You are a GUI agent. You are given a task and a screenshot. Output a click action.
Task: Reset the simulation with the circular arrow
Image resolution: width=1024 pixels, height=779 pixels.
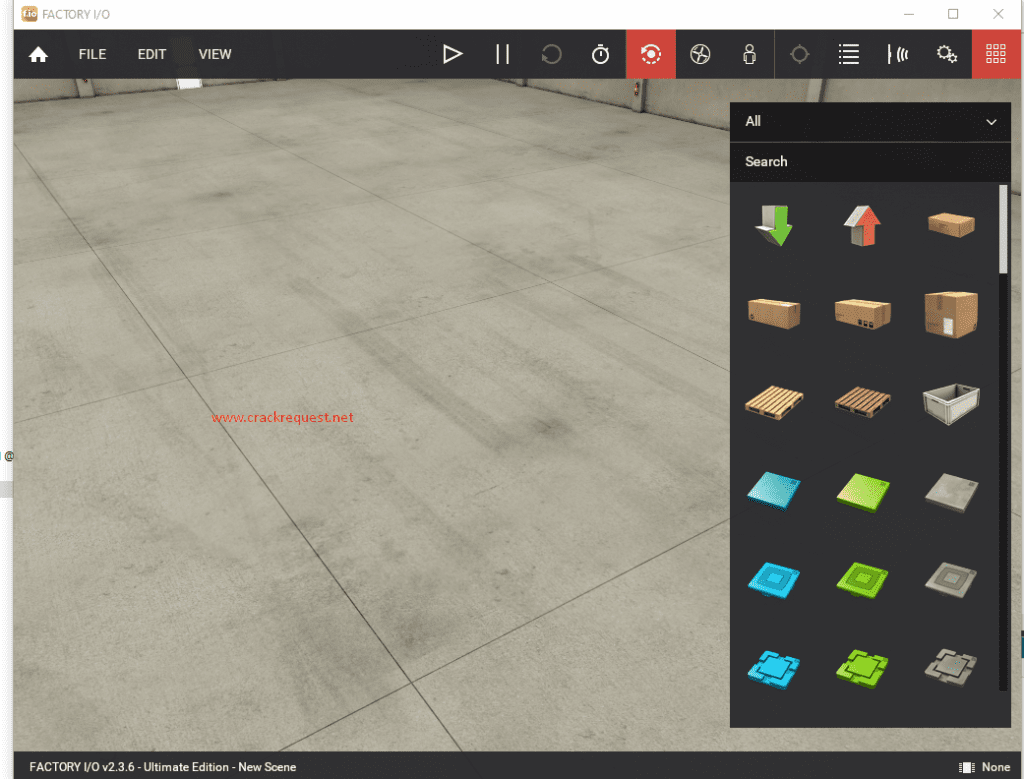click(x=551, y=54)
